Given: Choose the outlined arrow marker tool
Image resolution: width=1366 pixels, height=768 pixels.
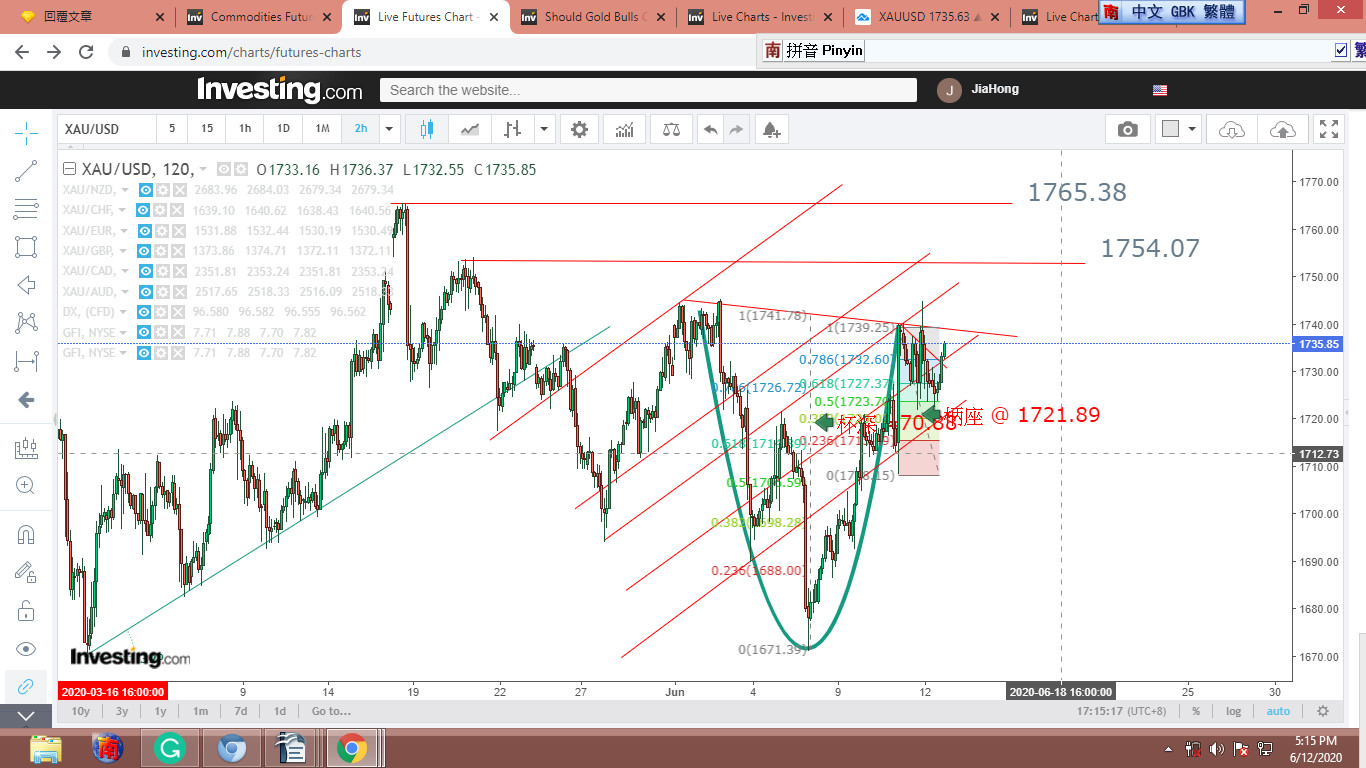Looking at the screenshot, I should click(26, 285).
